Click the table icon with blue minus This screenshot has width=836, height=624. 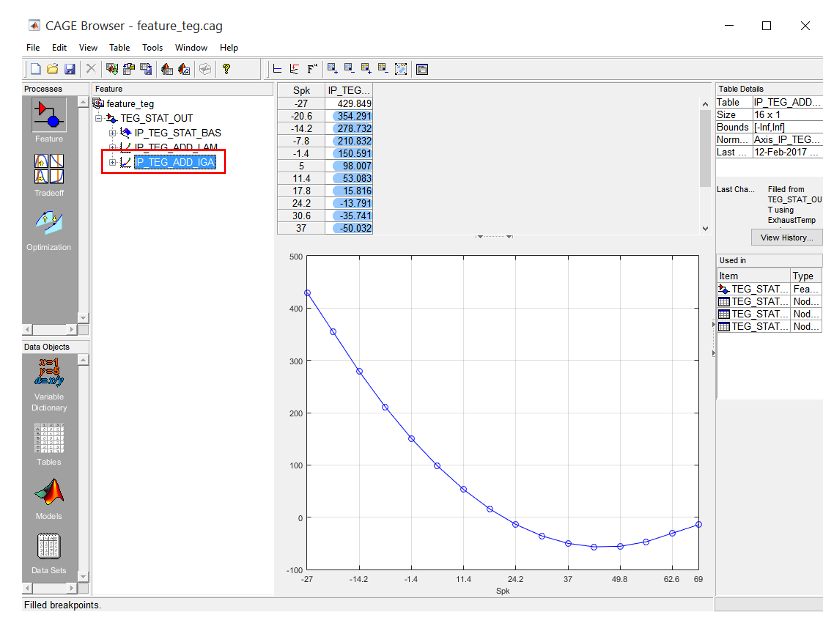pos(349,68)
